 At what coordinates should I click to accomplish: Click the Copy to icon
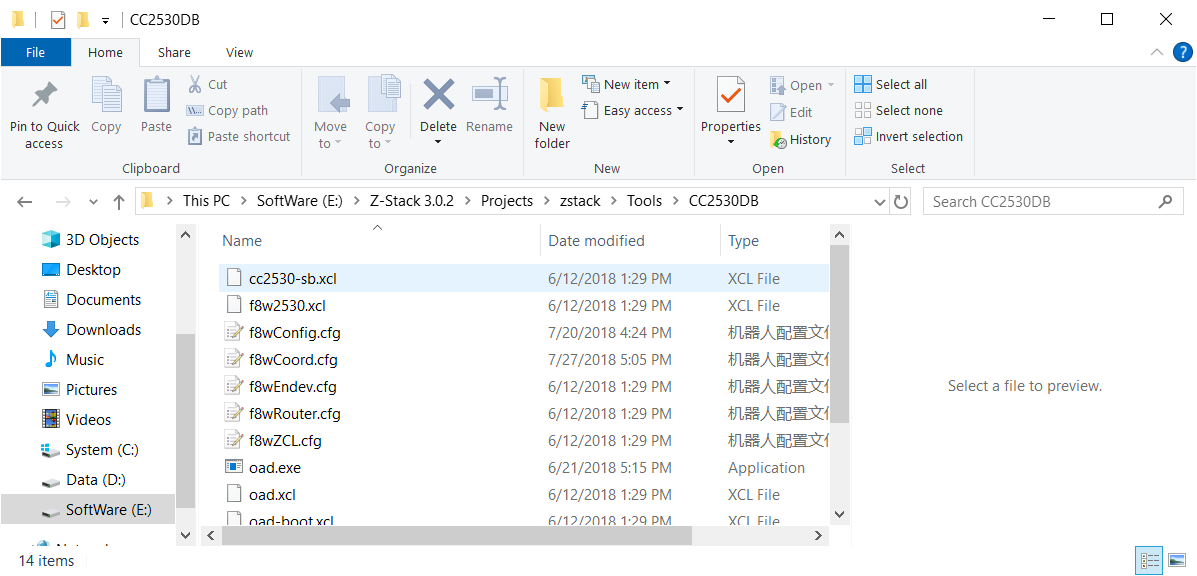[x=383, y=95]
